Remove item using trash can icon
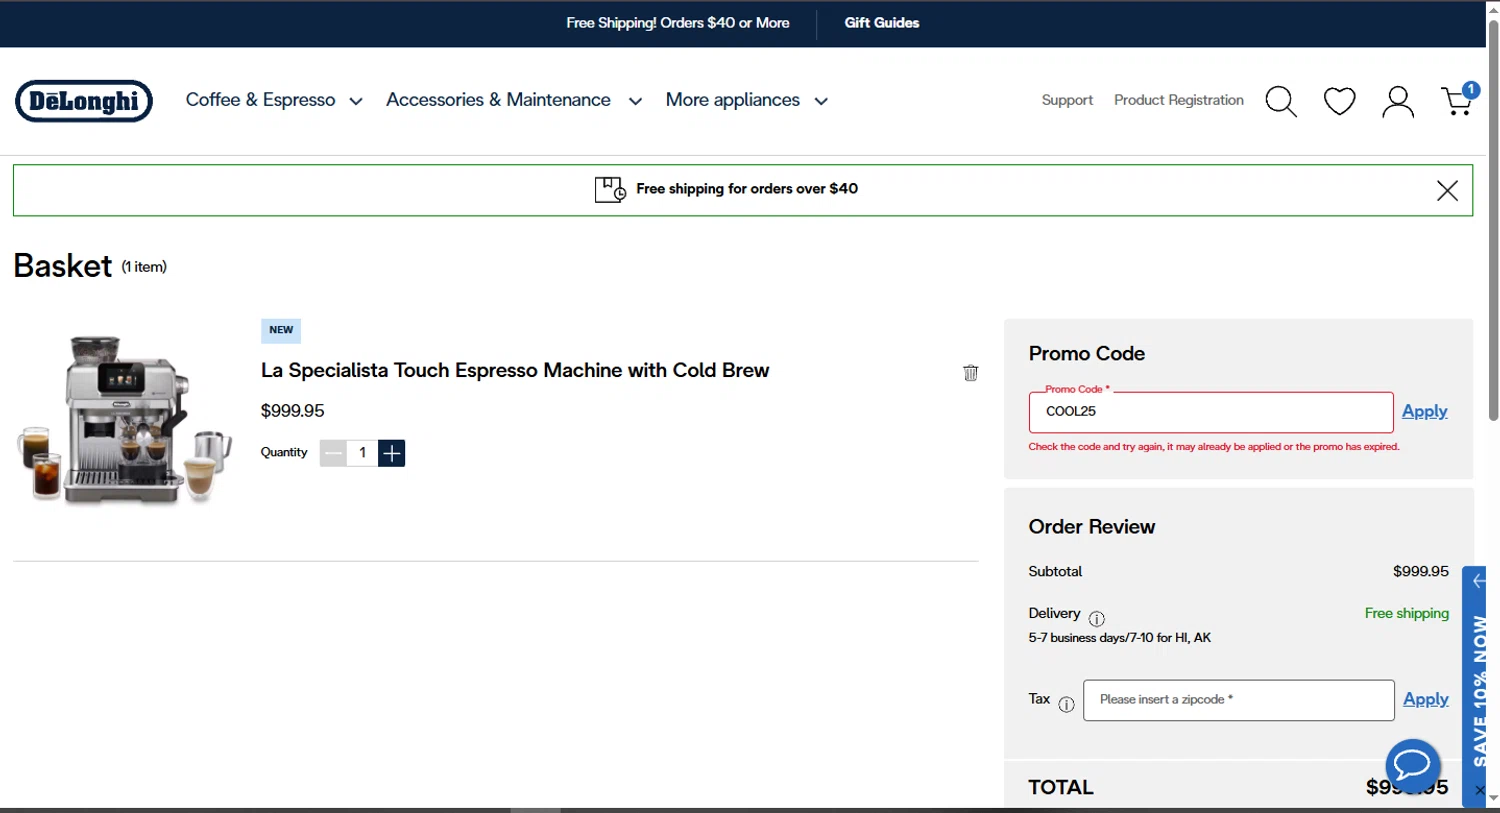 pyautogui.click(x=970, y=373)
